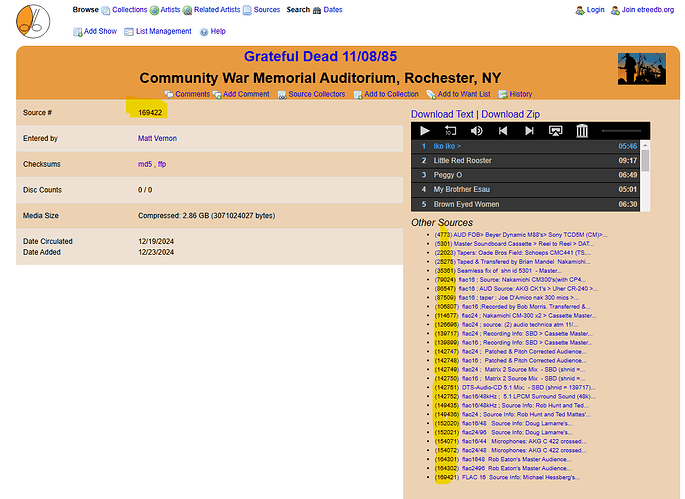Open the Sources browse link

pos(266,10)
